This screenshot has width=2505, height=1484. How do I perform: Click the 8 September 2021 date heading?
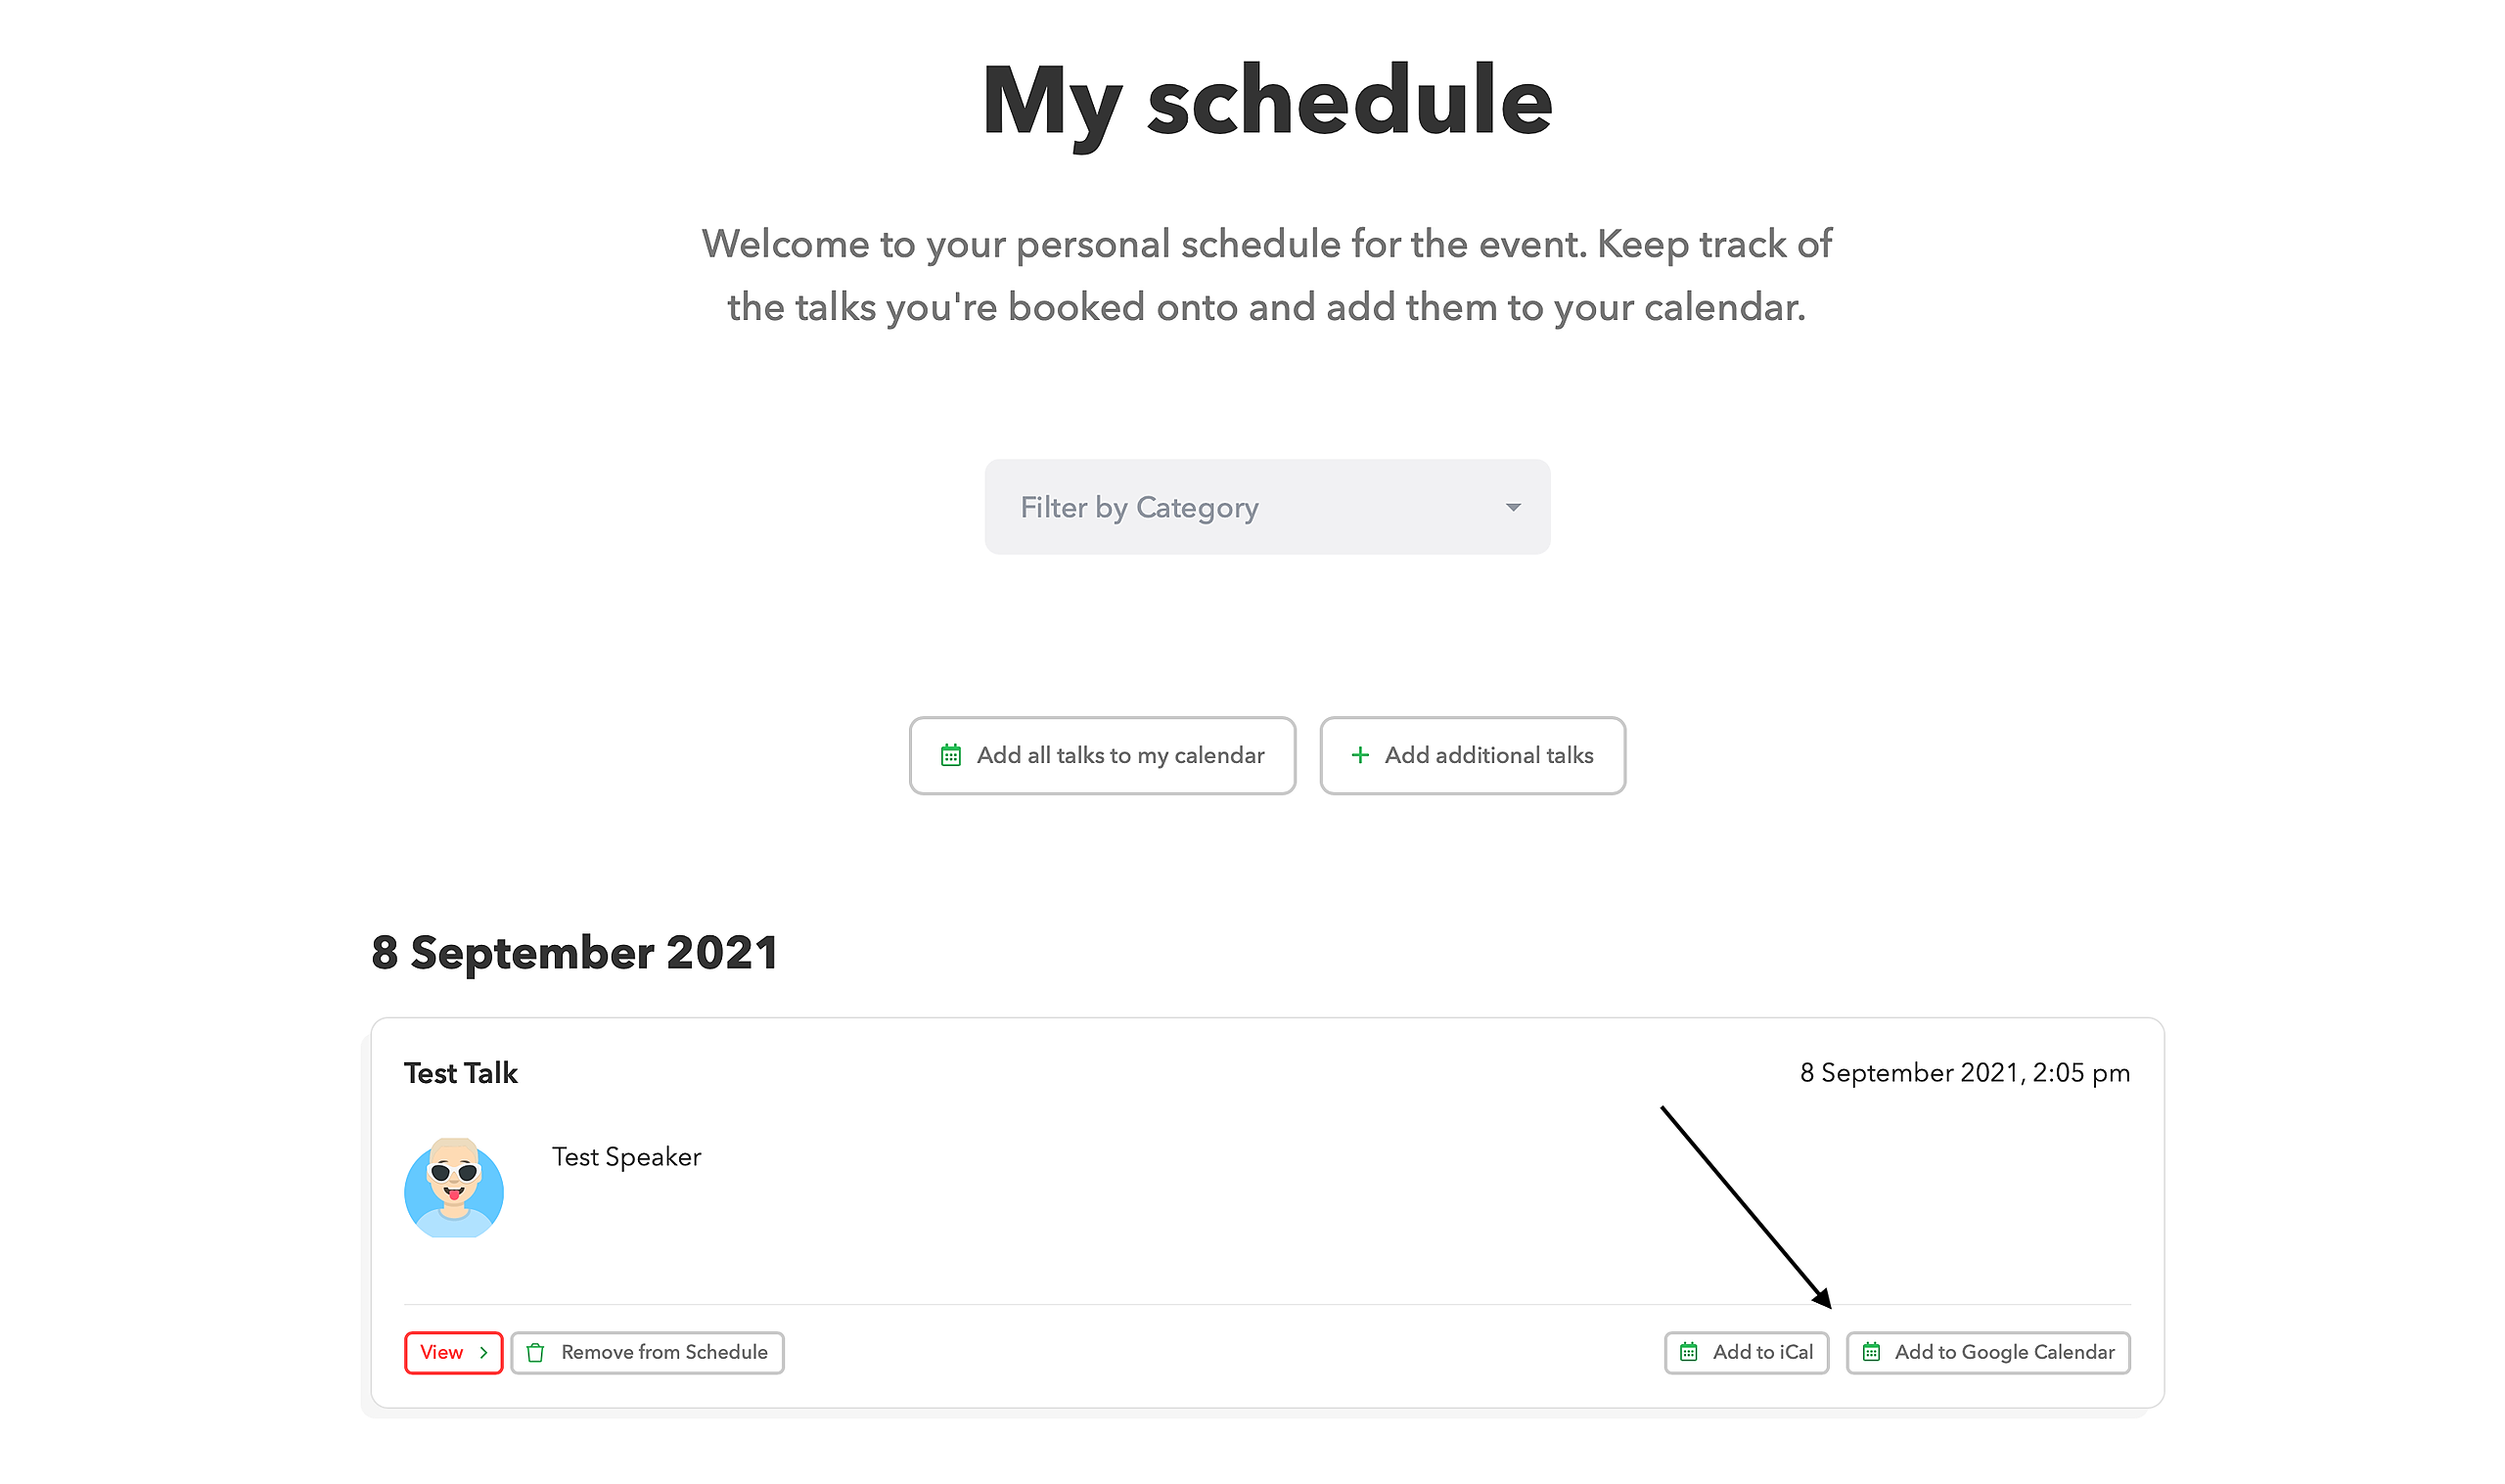coord(574,952)
